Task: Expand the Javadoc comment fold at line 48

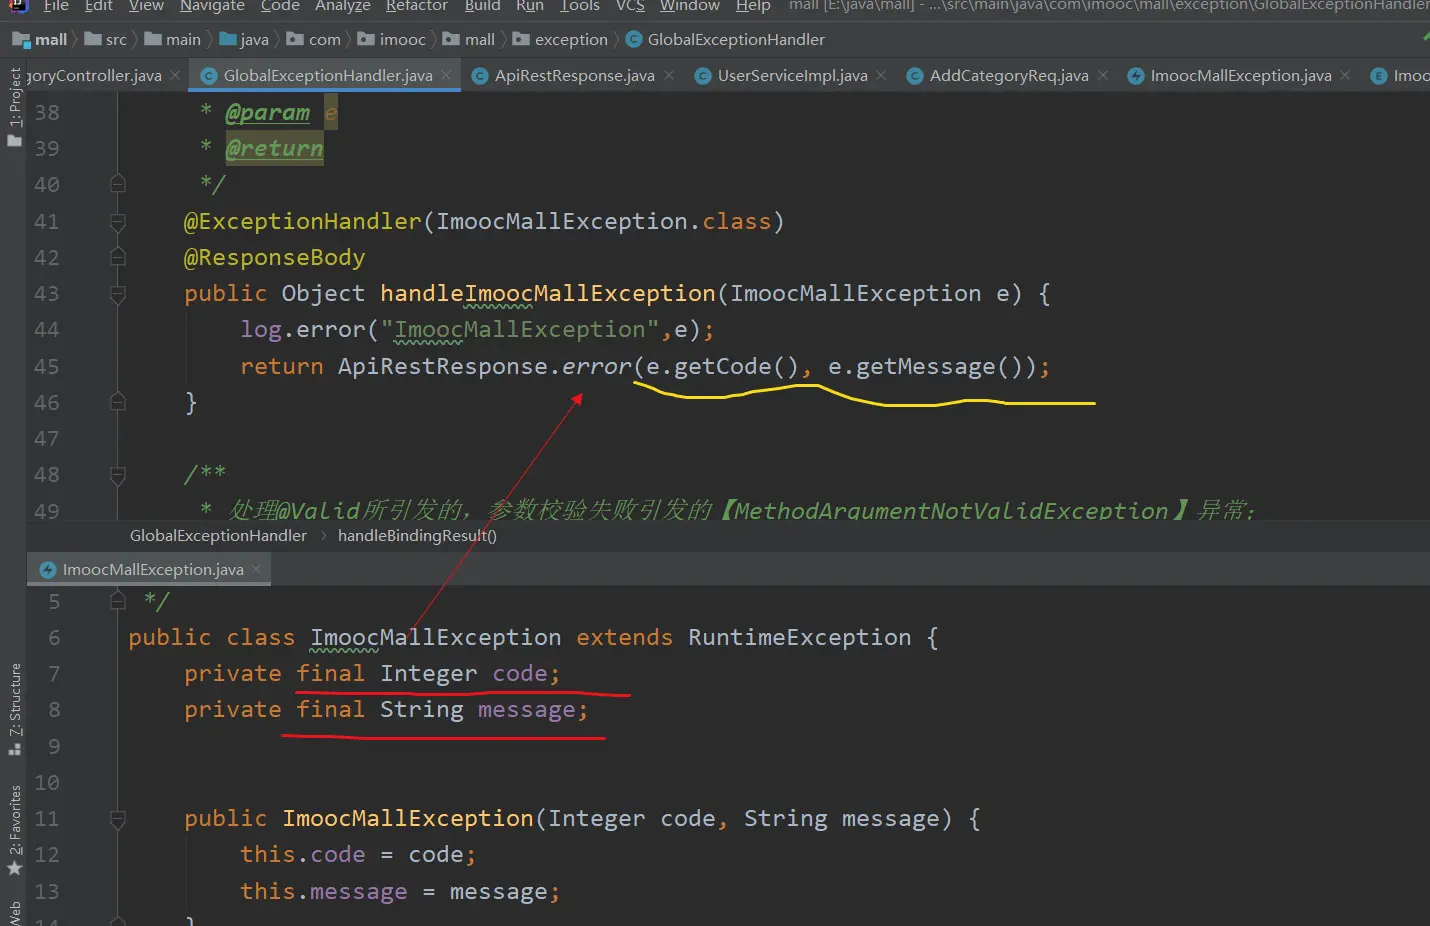Action: (117, 475)
